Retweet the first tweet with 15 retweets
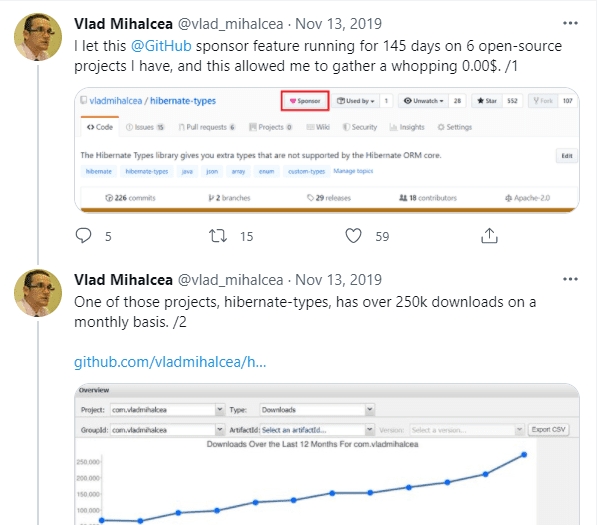This screenshot has width=616, height=525. click(x=218, y=236)
